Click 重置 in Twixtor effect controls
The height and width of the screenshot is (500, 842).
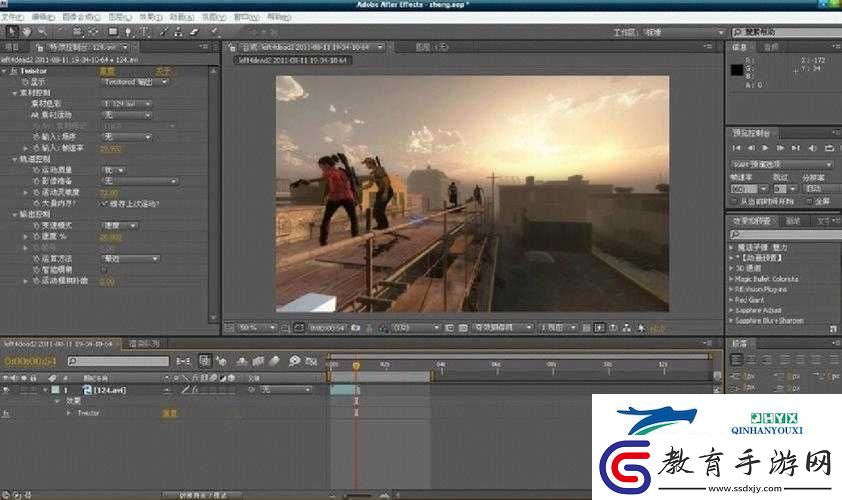pyautogui.click(x=107, y=71)
